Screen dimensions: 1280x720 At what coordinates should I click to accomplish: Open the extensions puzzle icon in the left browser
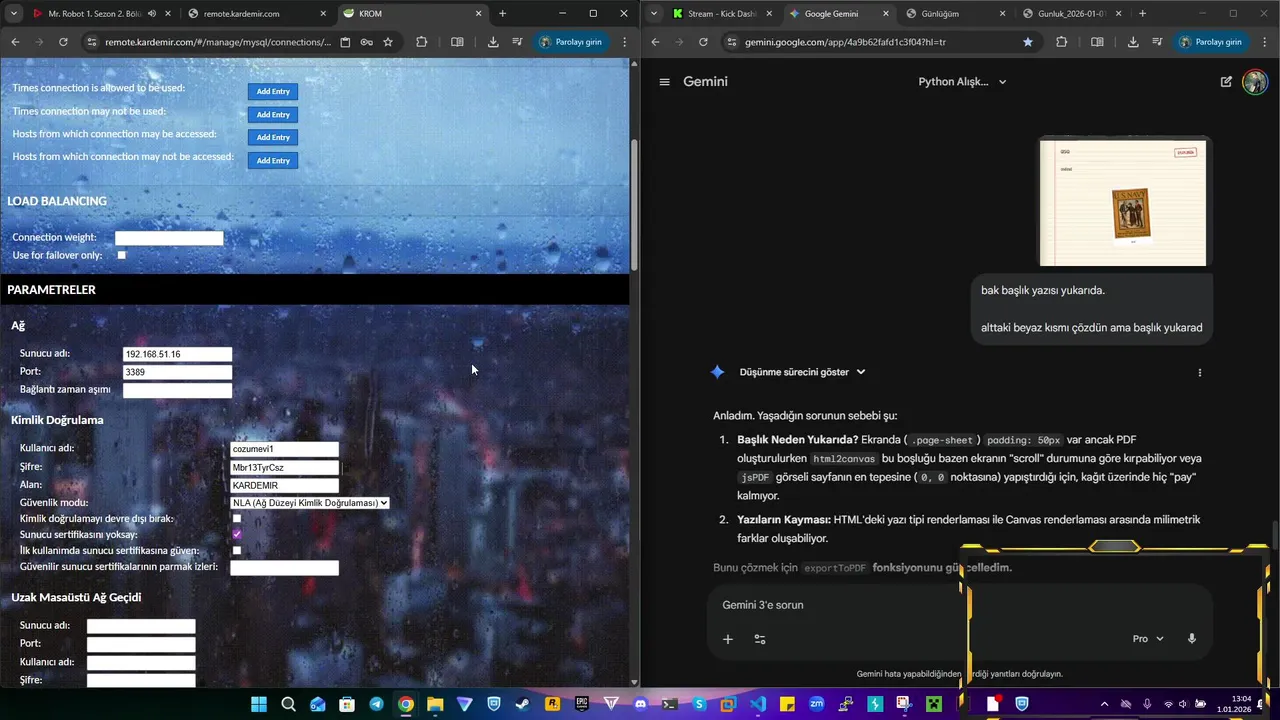tap(421, 42)
